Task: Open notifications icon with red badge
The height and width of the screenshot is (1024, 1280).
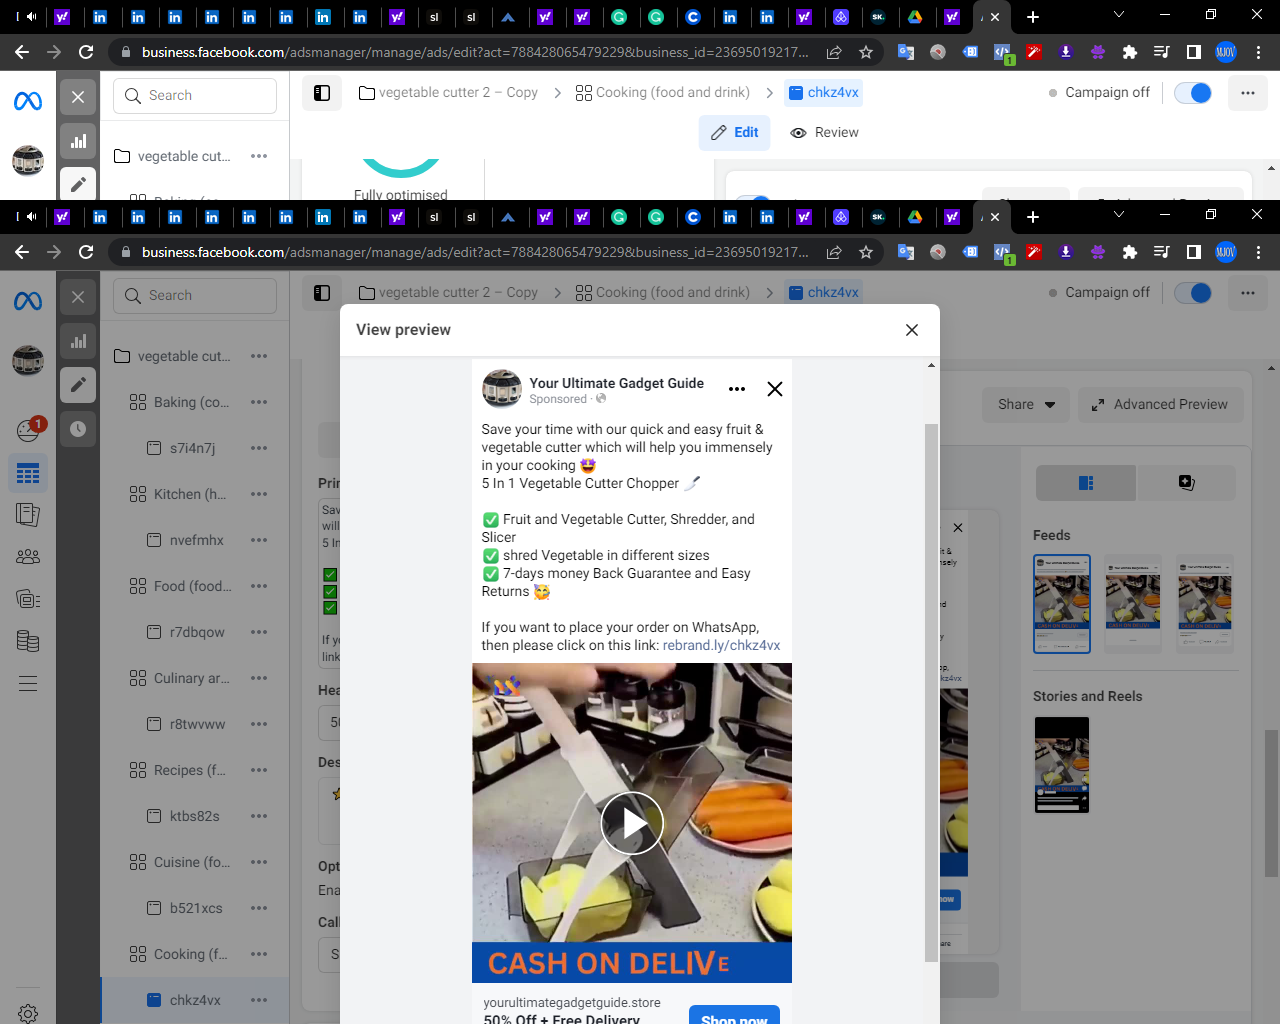Action: point(29,429)
